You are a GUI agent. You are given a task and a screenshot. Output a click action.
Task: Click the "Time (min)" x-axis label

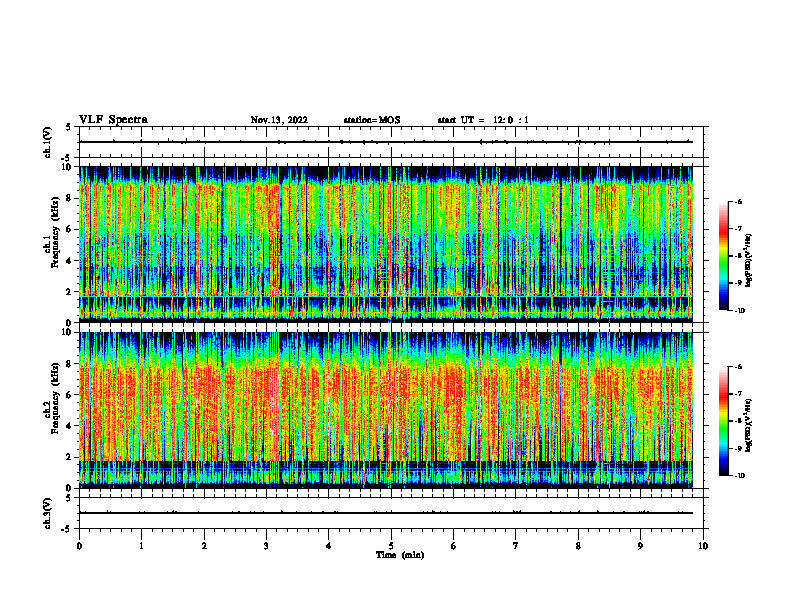[400, 555]
